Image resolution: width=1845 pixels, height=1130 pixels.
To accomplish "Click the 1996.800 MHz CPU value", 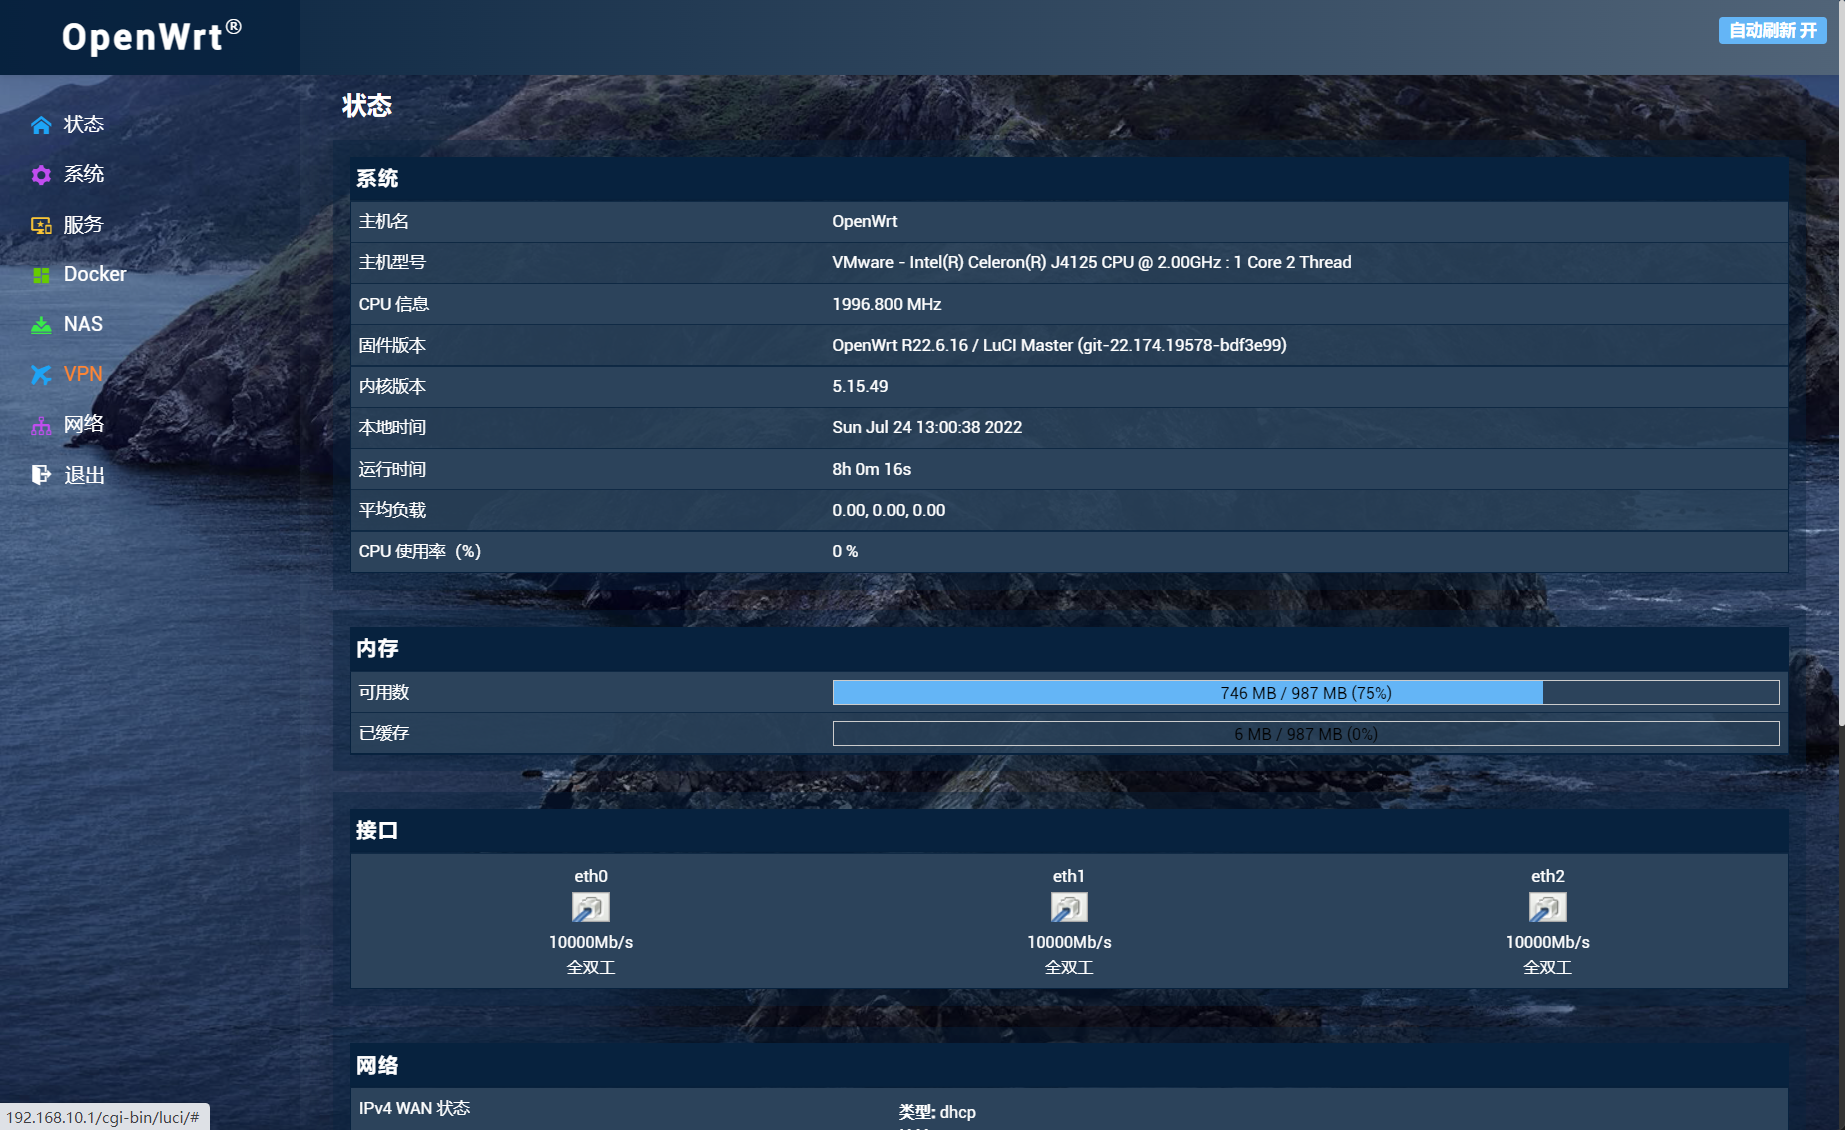I will [886, 304].
